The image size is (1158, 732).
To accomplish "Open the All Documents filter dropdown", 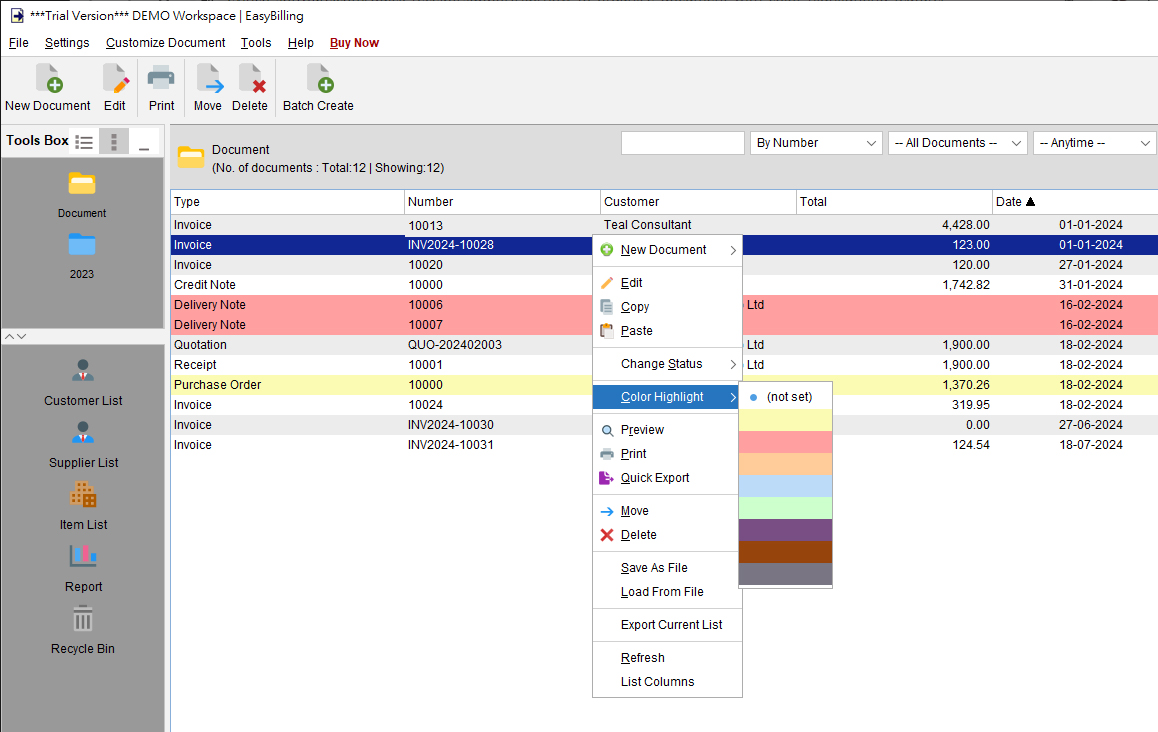I will point(958,143).
